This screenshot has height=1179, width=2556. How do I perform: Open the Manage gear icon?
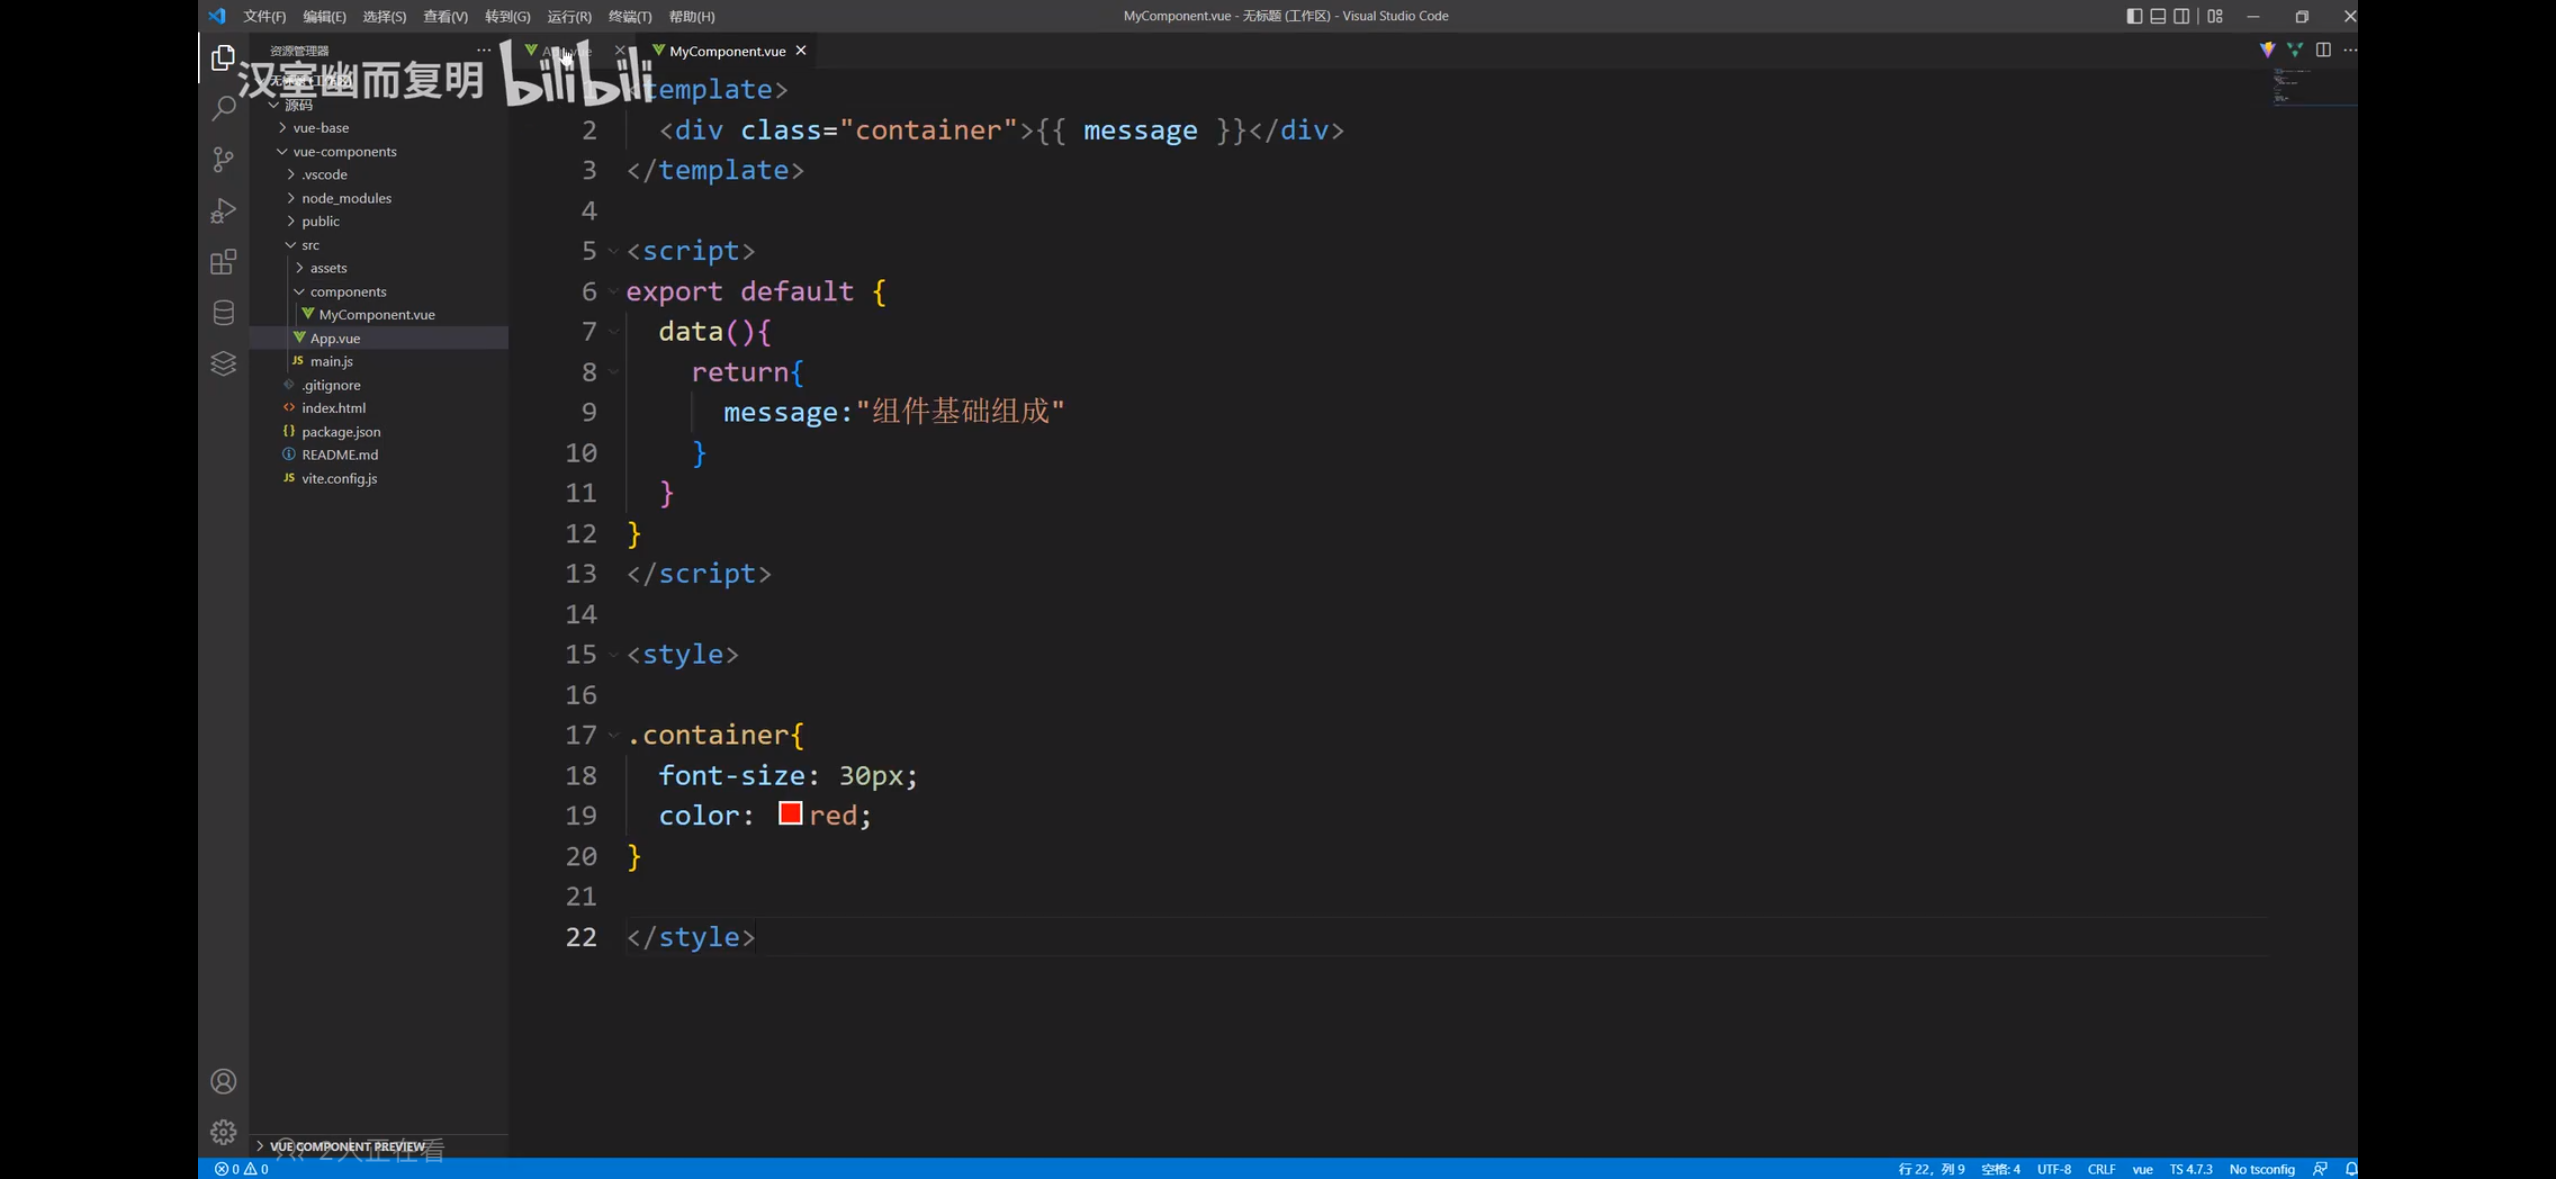[x=223, y=1132]
